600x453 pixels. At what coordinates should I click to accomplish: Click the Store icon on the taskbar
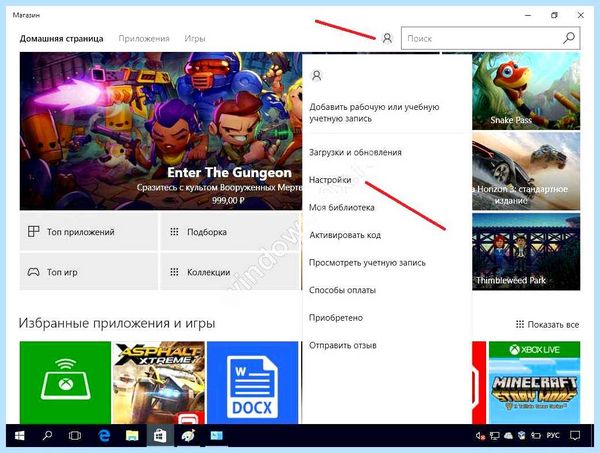click(160, 435)
